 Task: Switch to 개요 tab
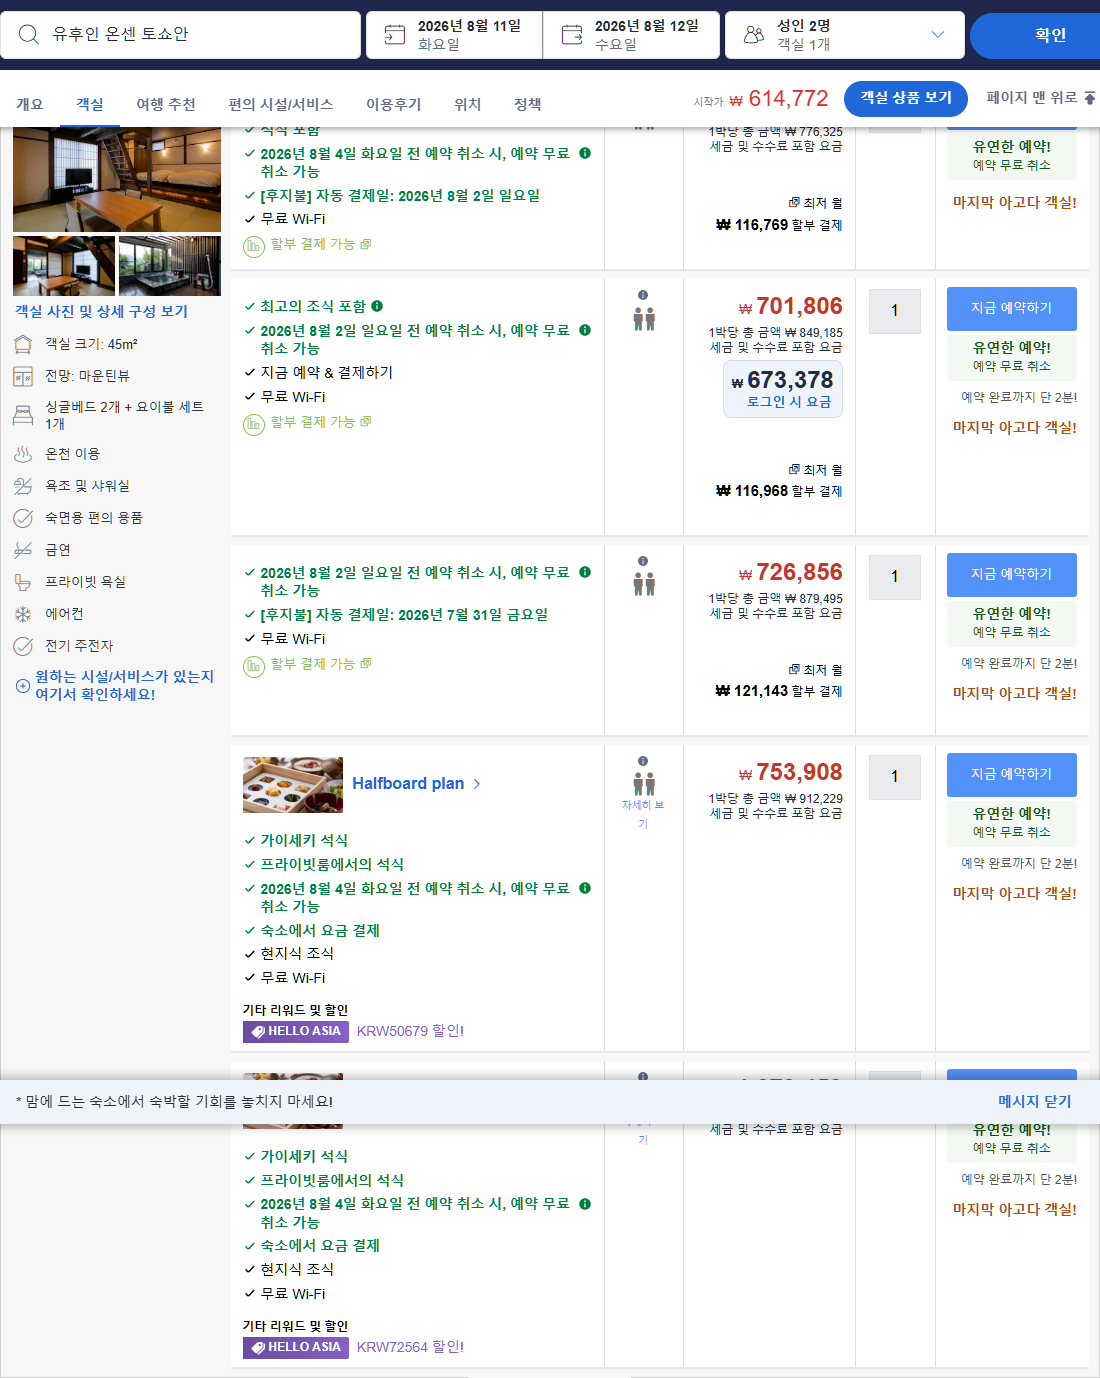(30, 104)
